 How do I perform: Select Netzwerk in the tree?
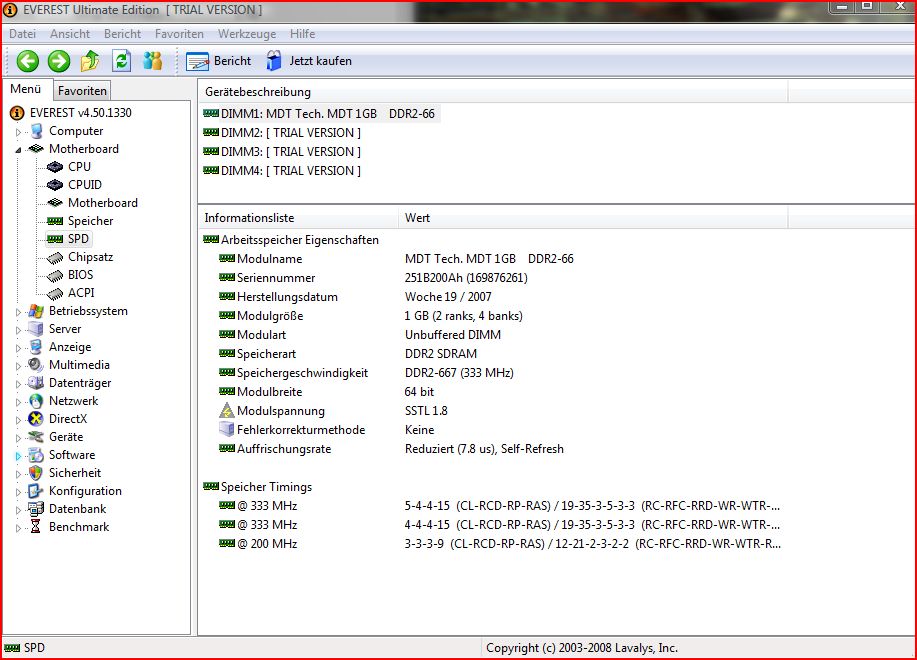coord(74,401)
